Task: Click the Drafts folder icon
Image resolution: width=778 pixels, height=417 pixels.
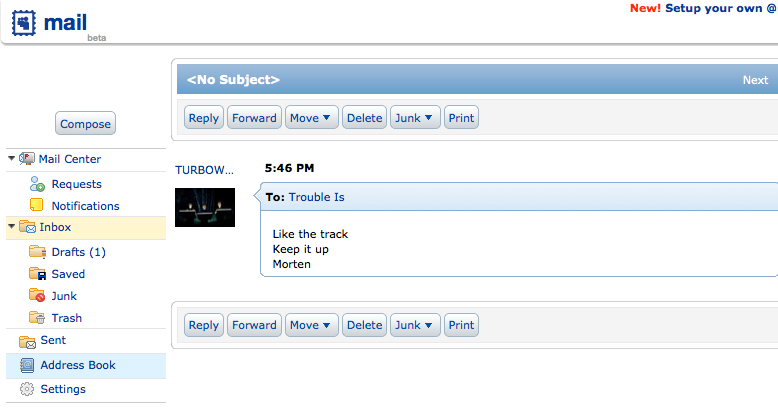Action: (37, 252)
